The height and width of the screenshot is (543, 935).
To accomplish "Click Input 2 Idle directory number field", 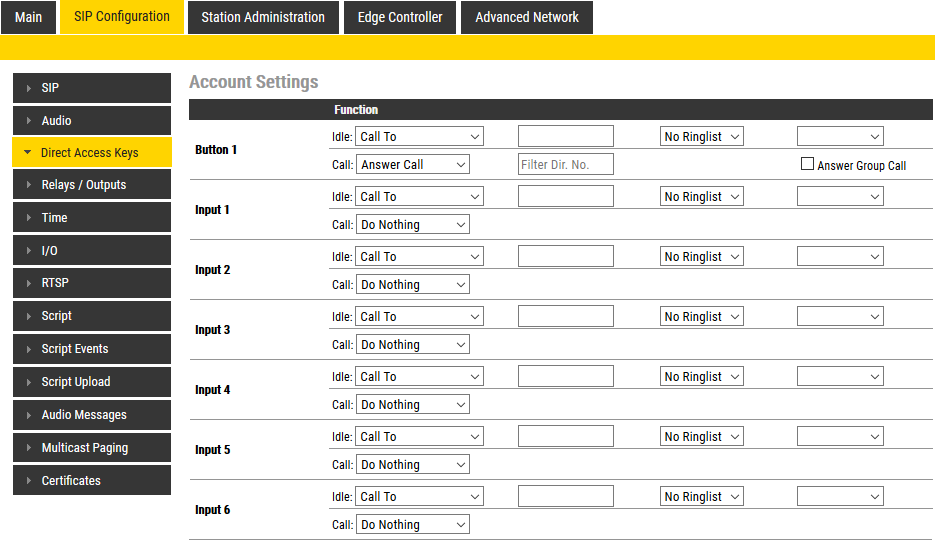I will (565, 257).
